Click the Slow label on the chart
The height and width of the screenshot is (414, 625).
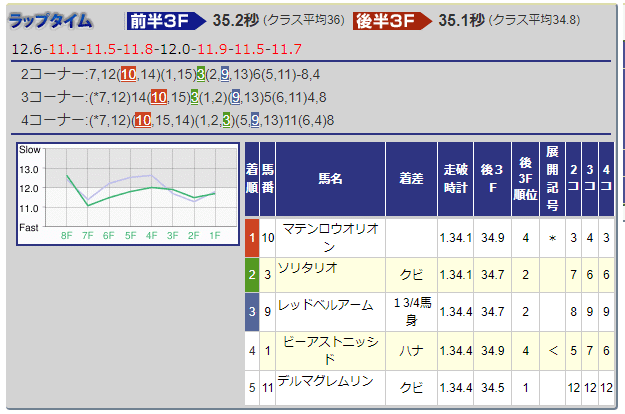coord(29,150)
